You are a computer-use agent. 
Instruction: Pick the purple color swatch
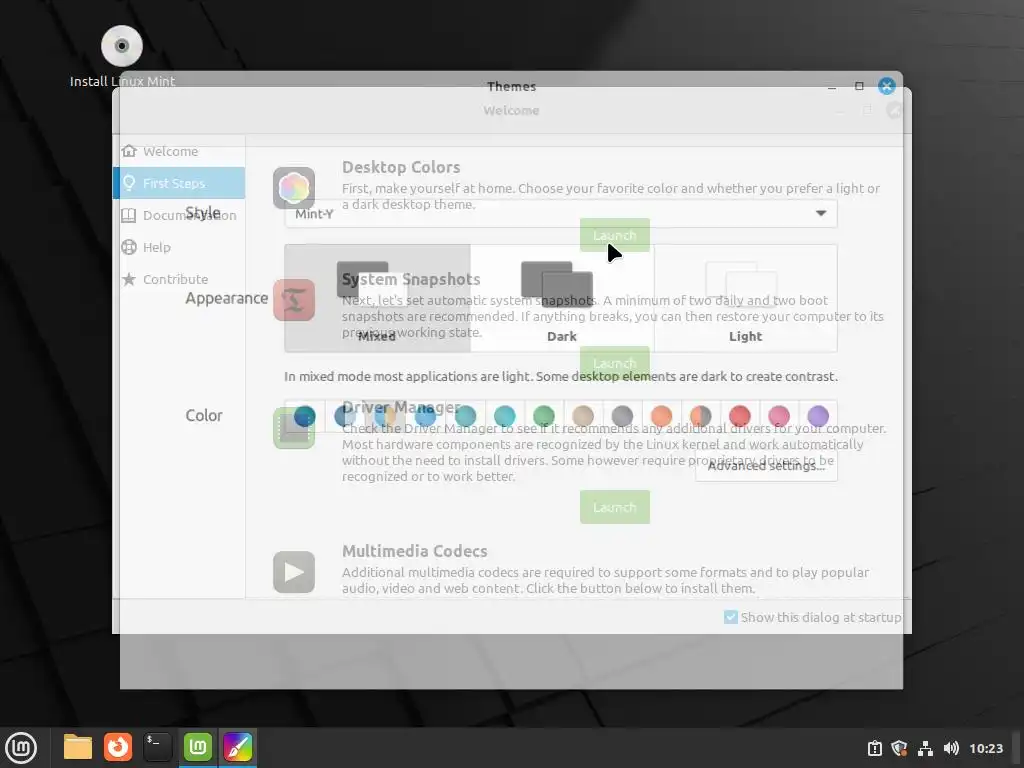(818, 416)
